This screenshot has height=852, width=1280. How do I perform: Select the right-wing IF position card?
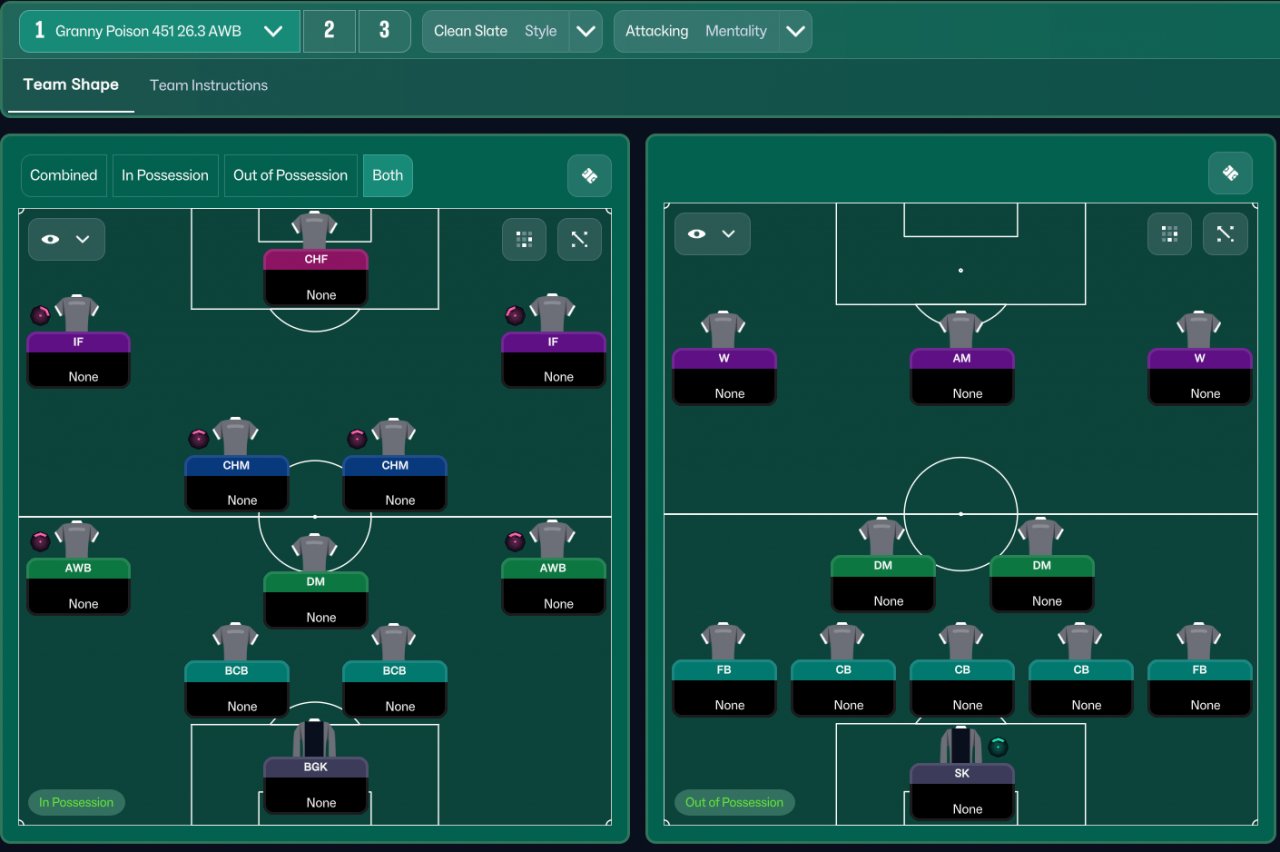(x=554, y=359)
